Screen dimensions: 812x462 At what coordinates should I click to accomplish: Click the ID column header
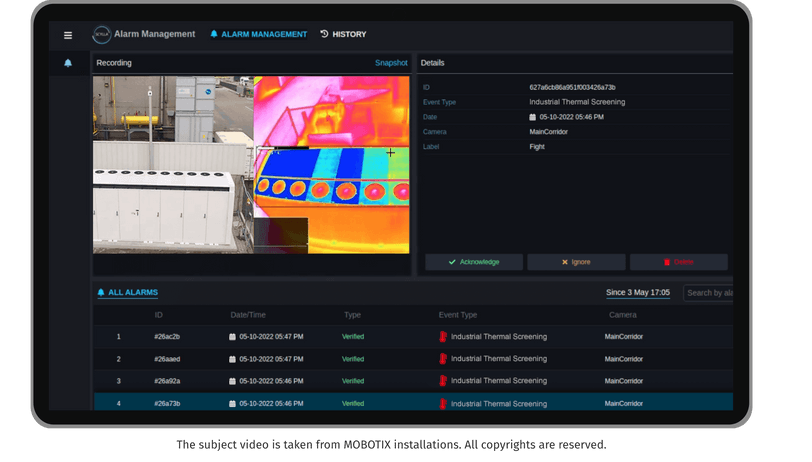[158, 315]
